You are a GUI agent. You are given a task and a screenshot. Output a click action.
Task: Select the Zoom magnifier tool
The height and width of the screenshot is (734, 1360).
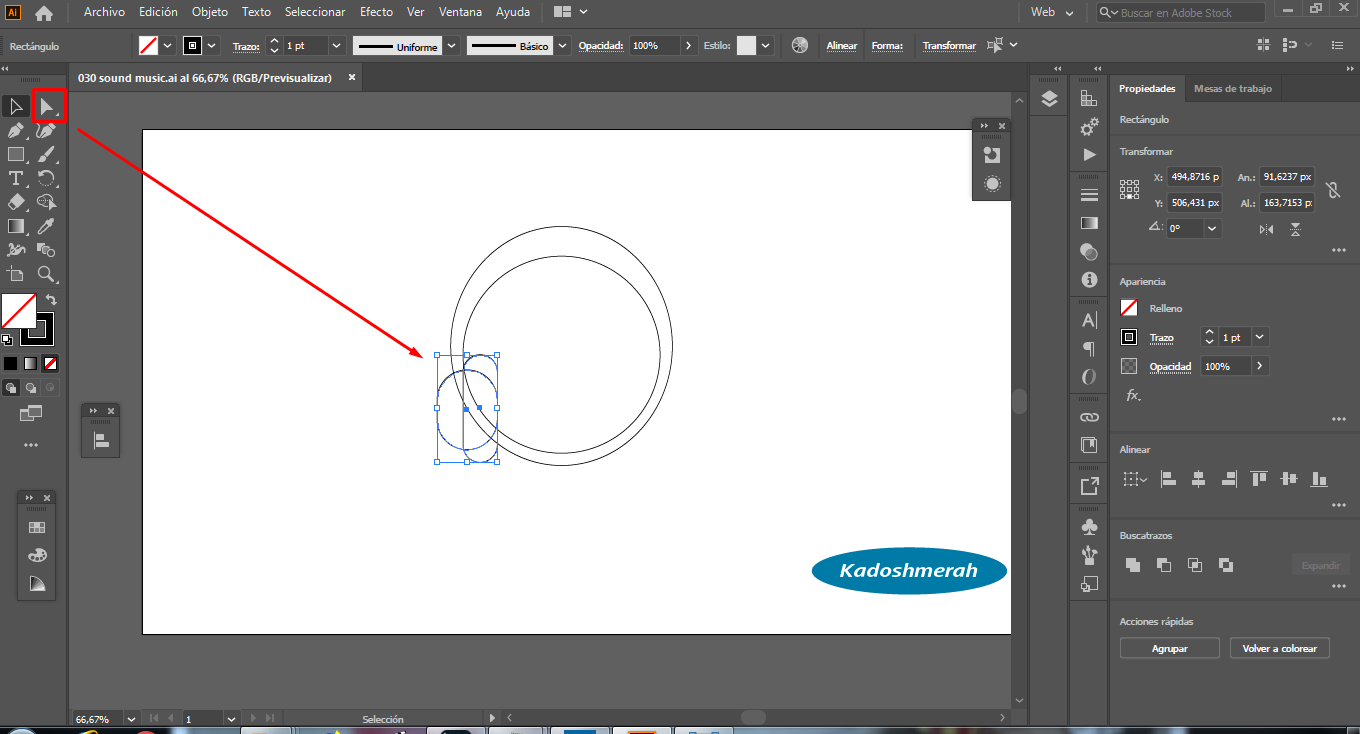click(x=47, y=274)
